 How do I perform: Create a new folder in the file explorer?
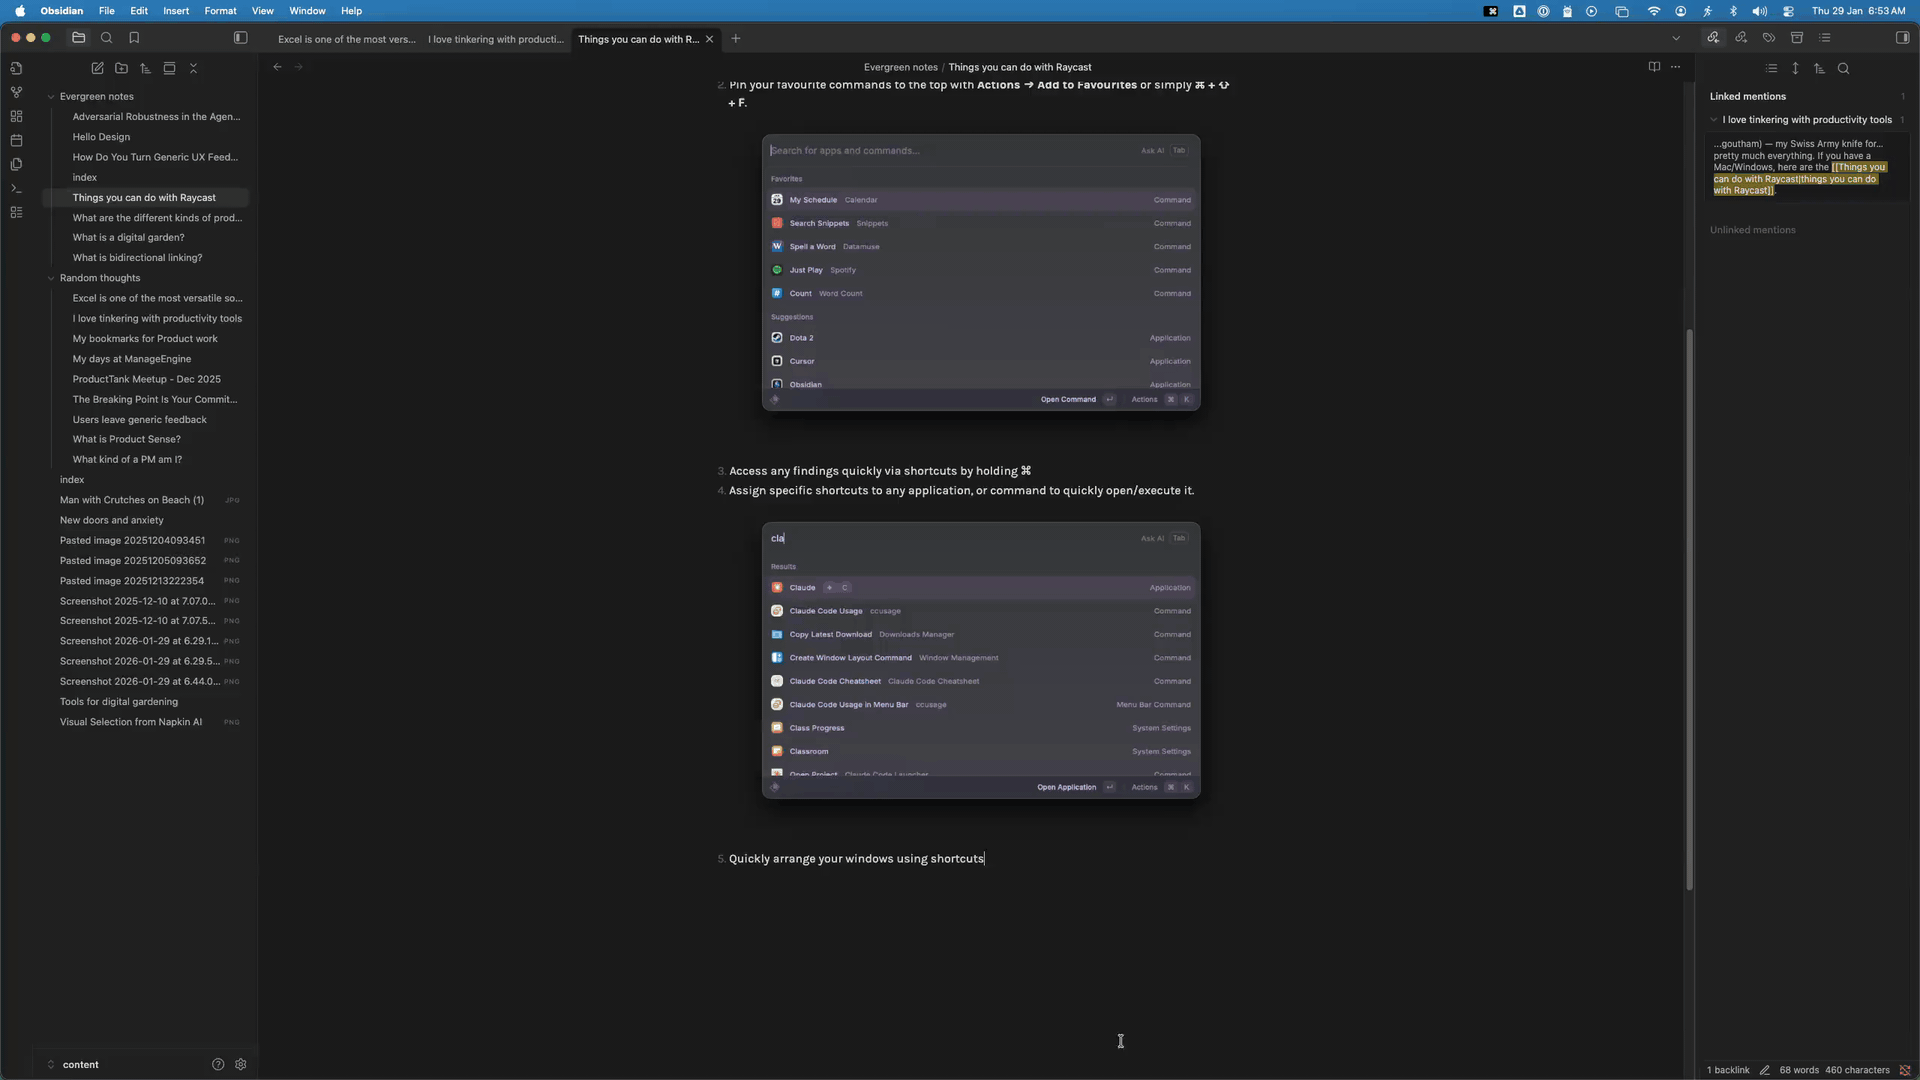121,68
